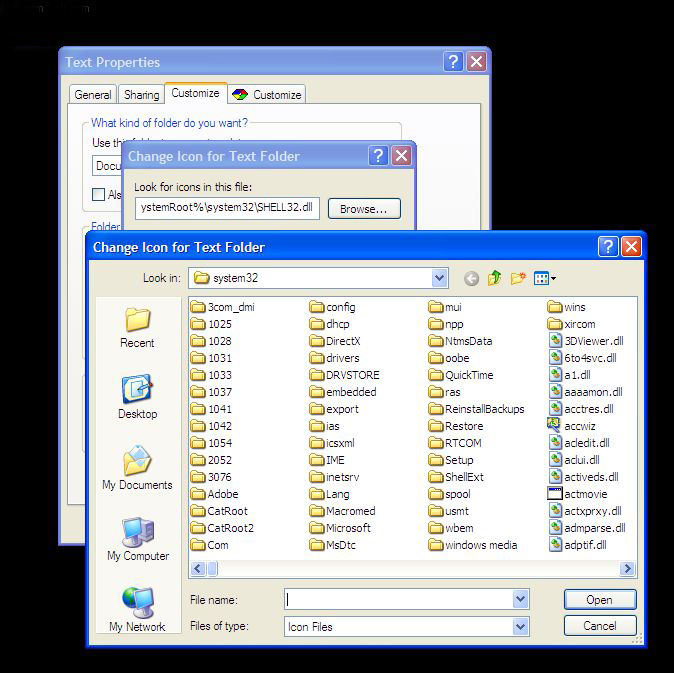Select the aaaamon.dll file
Viewport: 674px width, 673px height.
pyautogui.click(x=586, y=392)
